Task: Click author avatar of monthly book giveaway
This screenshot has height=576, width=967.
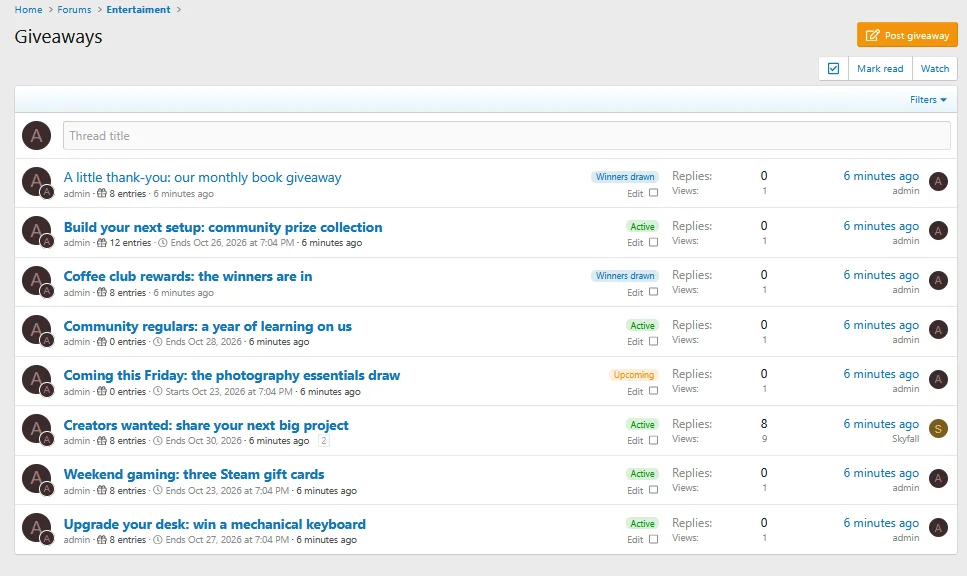Action: pos(36,182)
